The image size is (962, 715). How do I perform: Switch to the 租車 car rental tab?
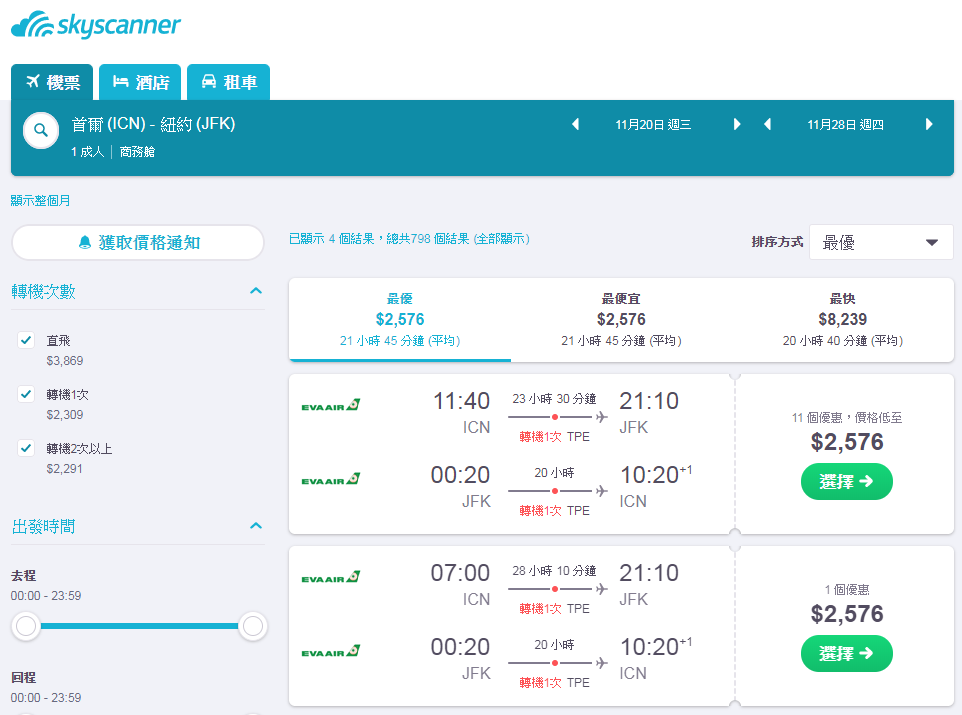pos(228,82)
